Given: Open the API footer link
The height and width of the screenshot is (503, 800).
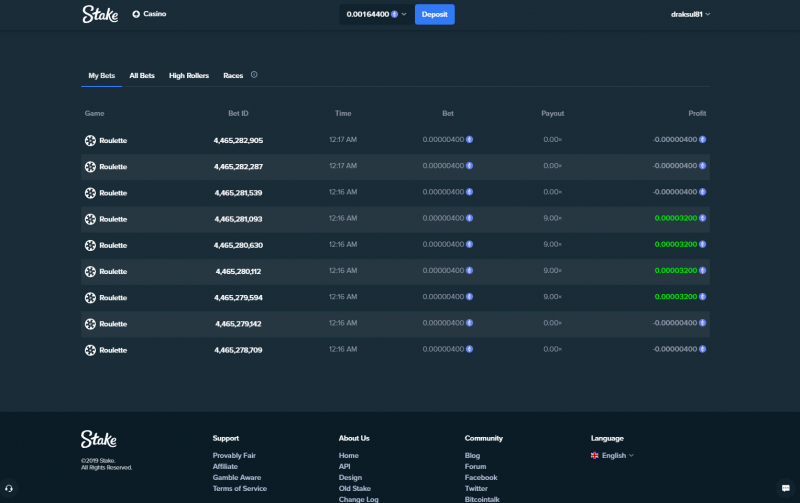Looking at the screenshot, I should (344, 466).
